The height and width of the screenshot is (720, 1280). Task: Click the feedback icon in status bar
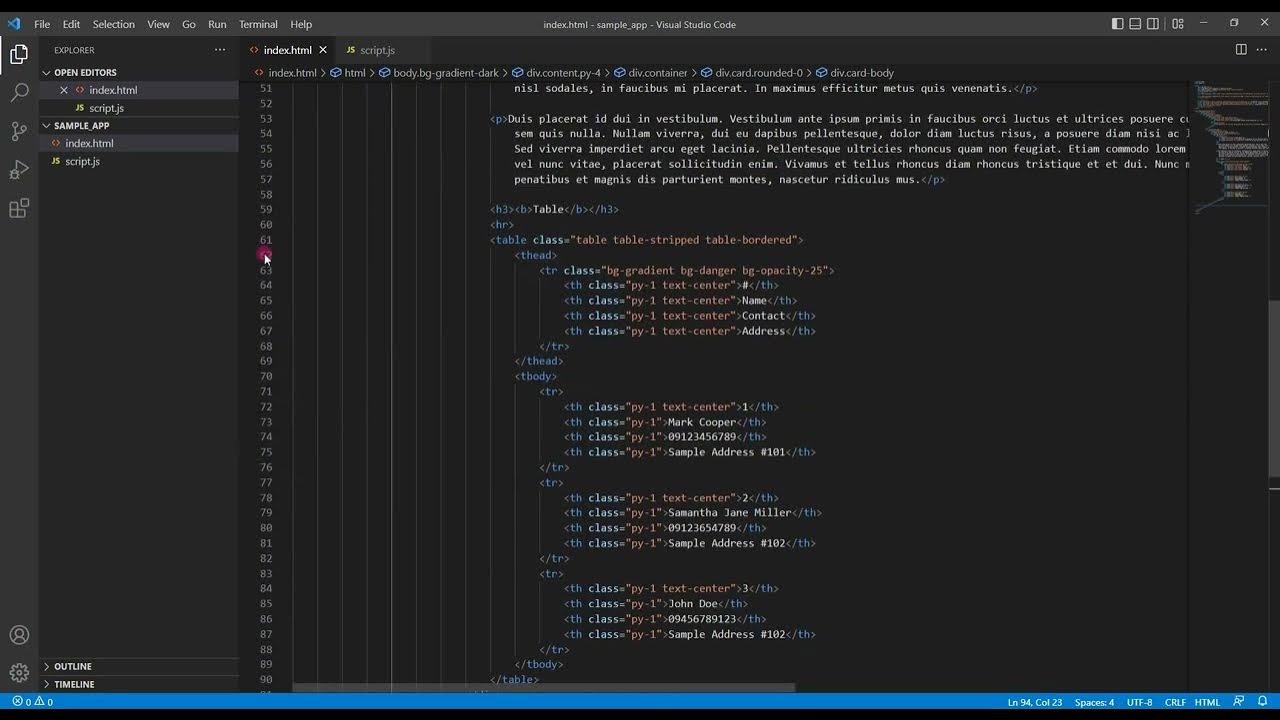[1239, 702]
